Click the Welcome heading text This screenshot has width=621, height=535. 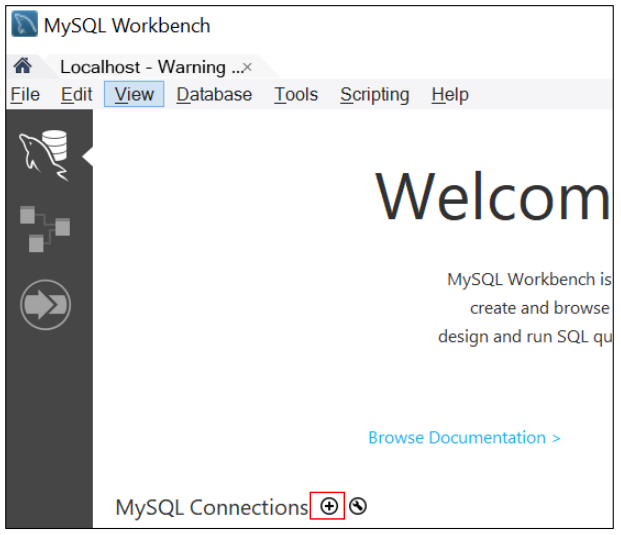click(493, 196)
